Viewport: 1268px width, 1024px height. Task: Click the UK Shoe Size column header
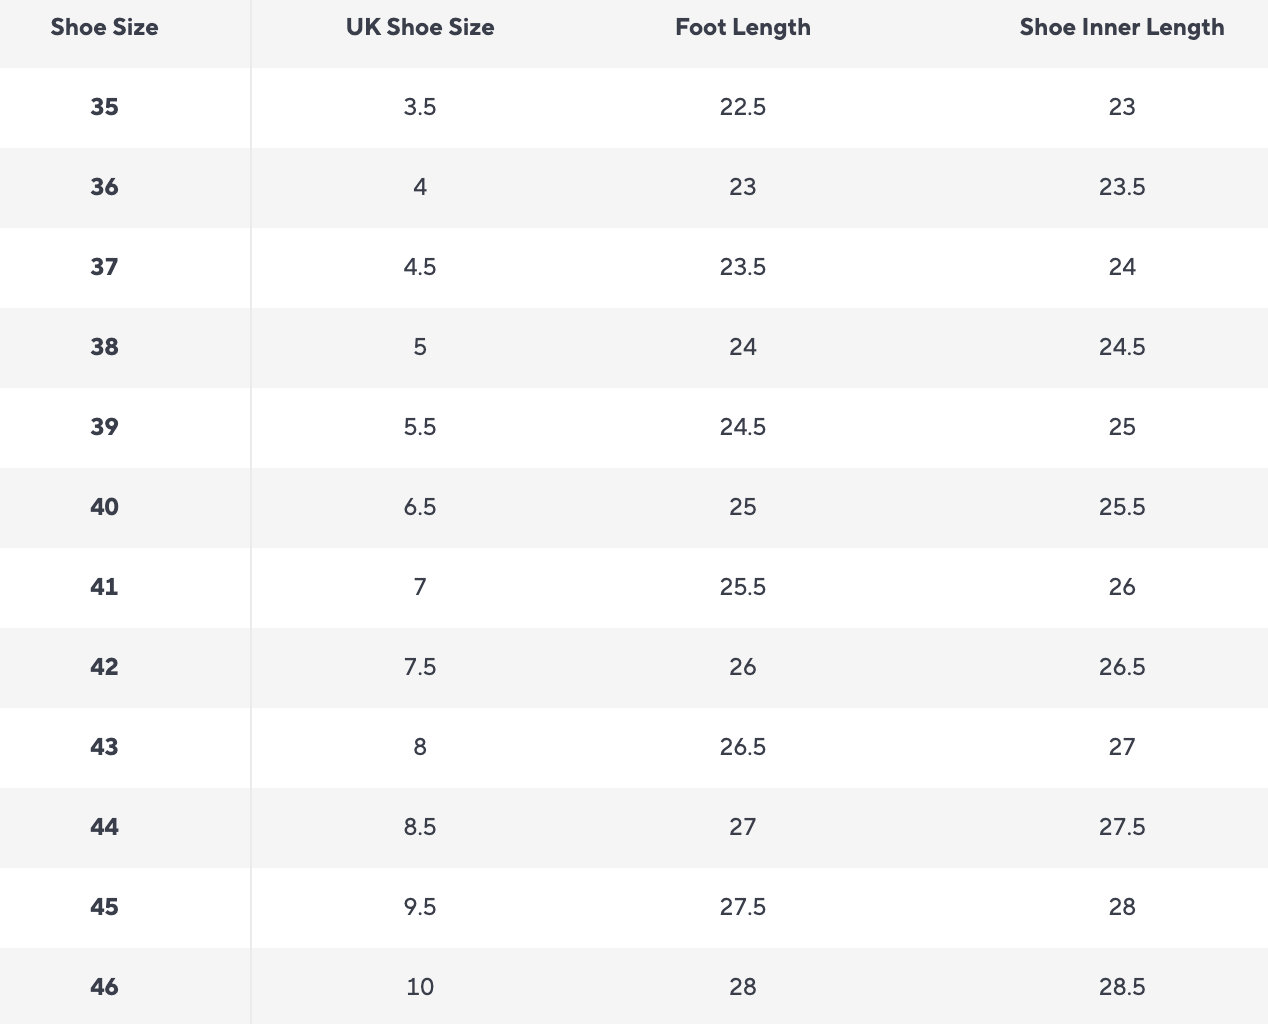coord(420,28)
